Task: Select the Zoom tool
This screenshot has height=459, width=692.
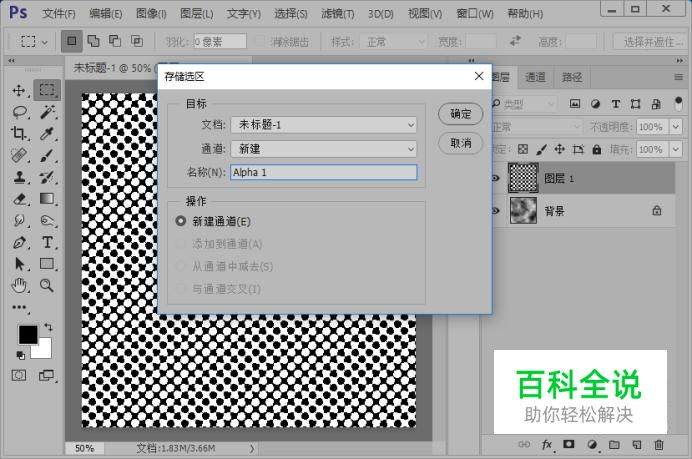Action: tap(47, 286)
